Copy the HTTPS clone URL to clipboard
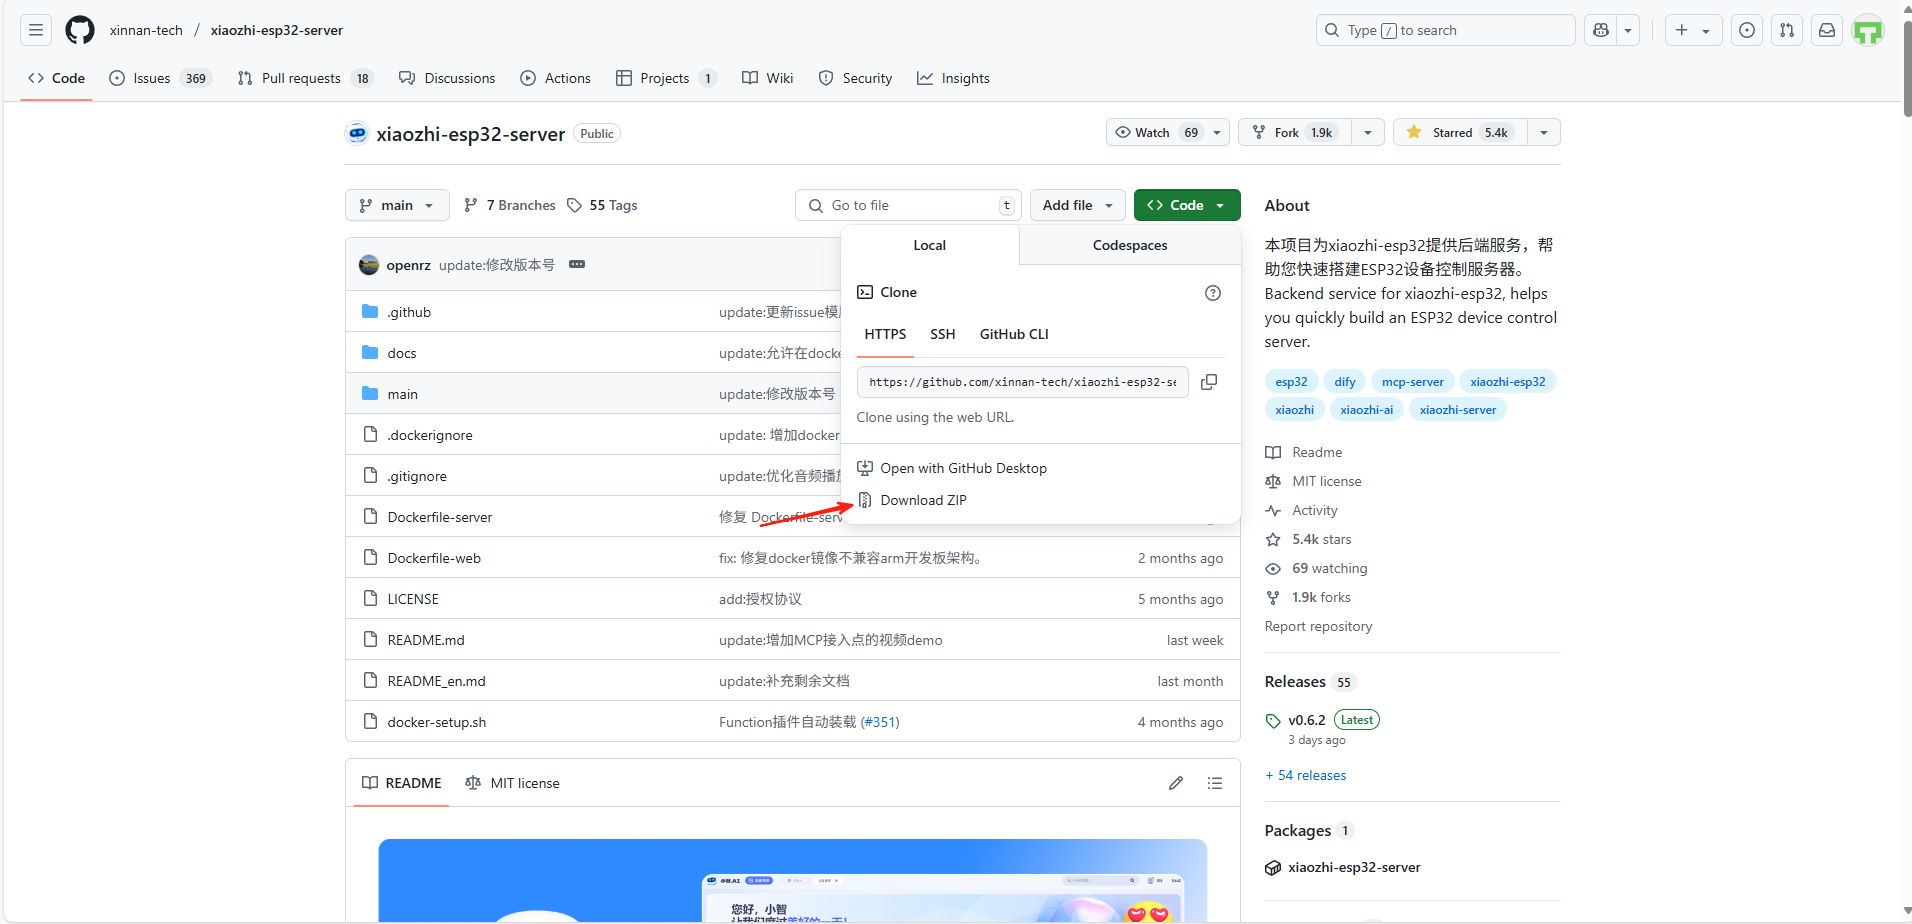This screenshot has height=924, width=1912. point(1209,382)
